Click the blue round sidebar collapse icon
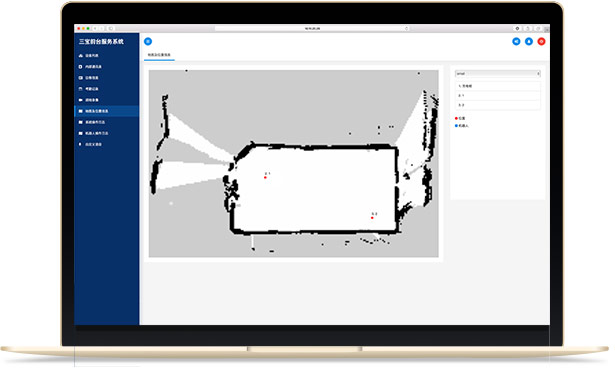Screen dimensions: 615x372 (148, 42)
